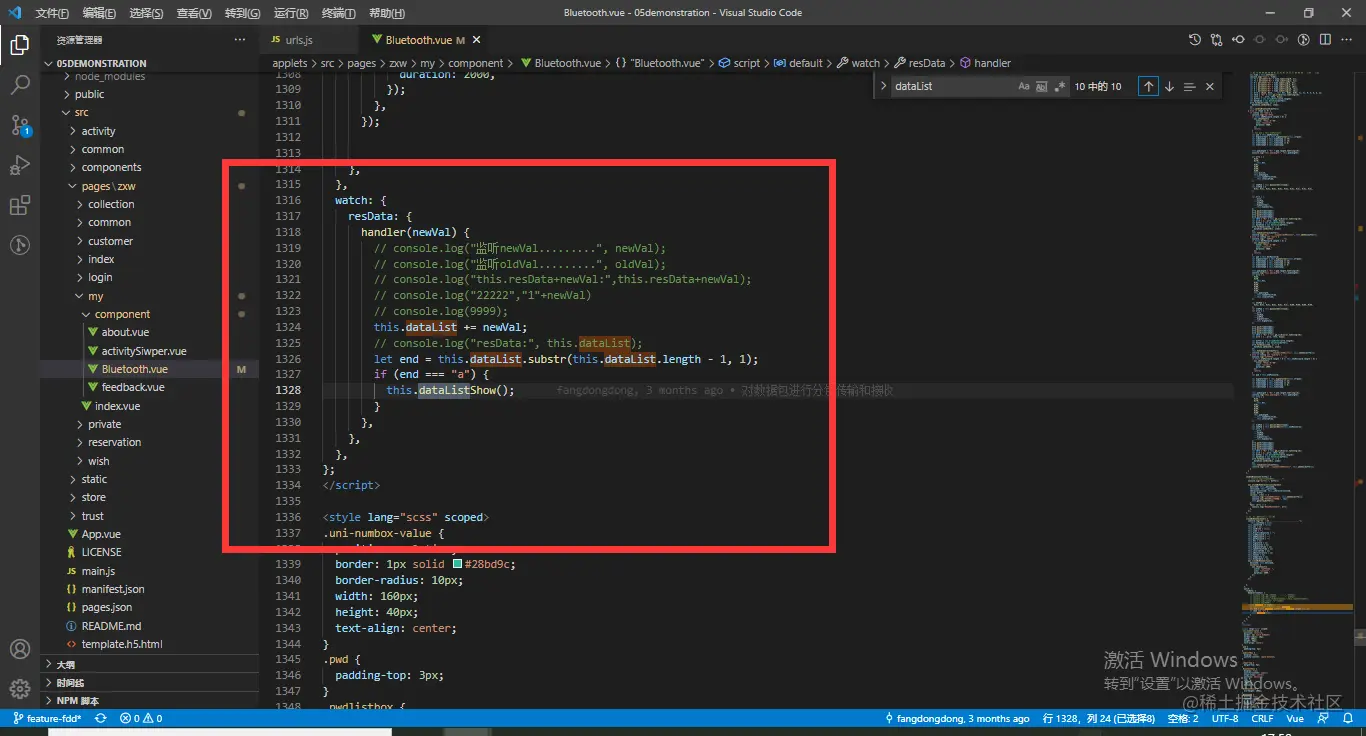
Task: Expand the activity folder
Action: coord(150,131)
